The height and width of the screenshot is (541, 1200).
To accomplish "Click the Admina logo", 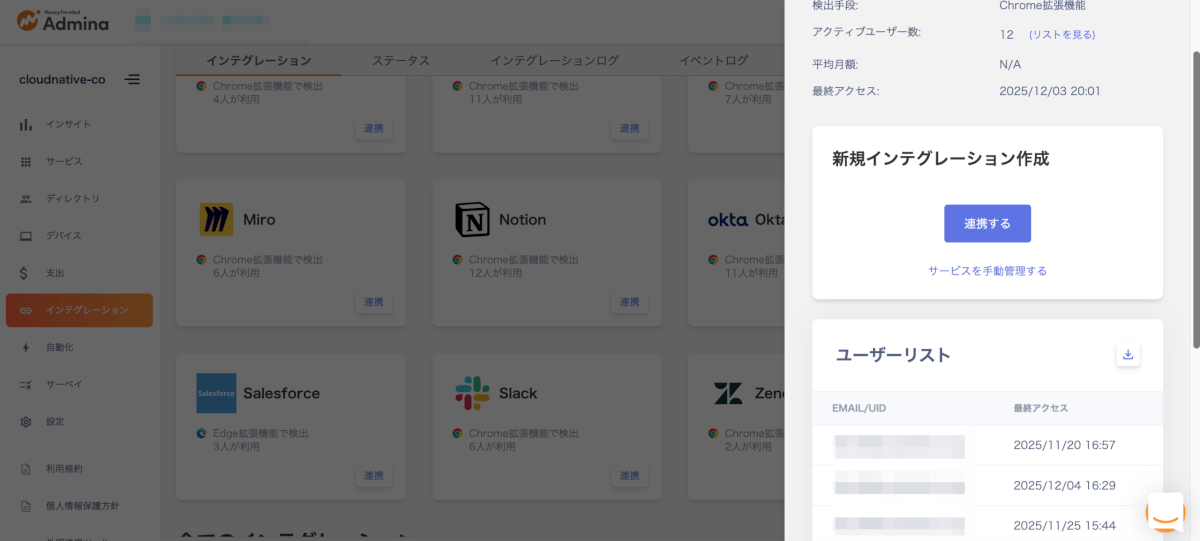I will (x=63, y=20).
